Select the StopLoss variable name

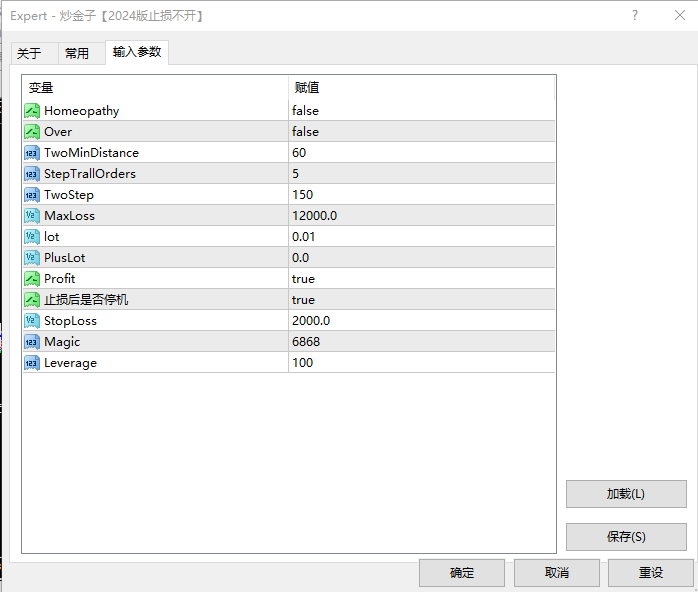pos(70,320)
